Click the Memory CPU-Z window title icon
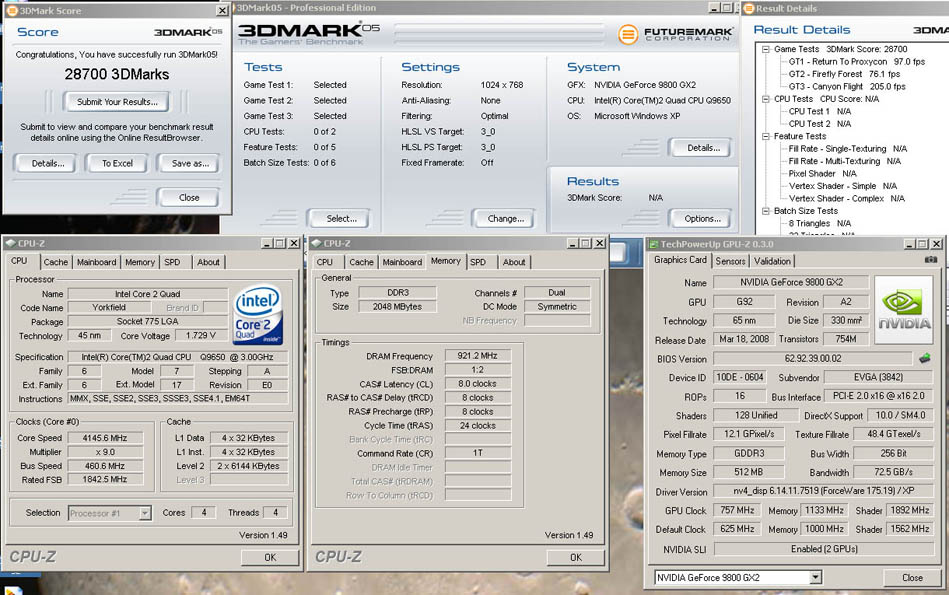The image size is (949, 595). (316, 243)
